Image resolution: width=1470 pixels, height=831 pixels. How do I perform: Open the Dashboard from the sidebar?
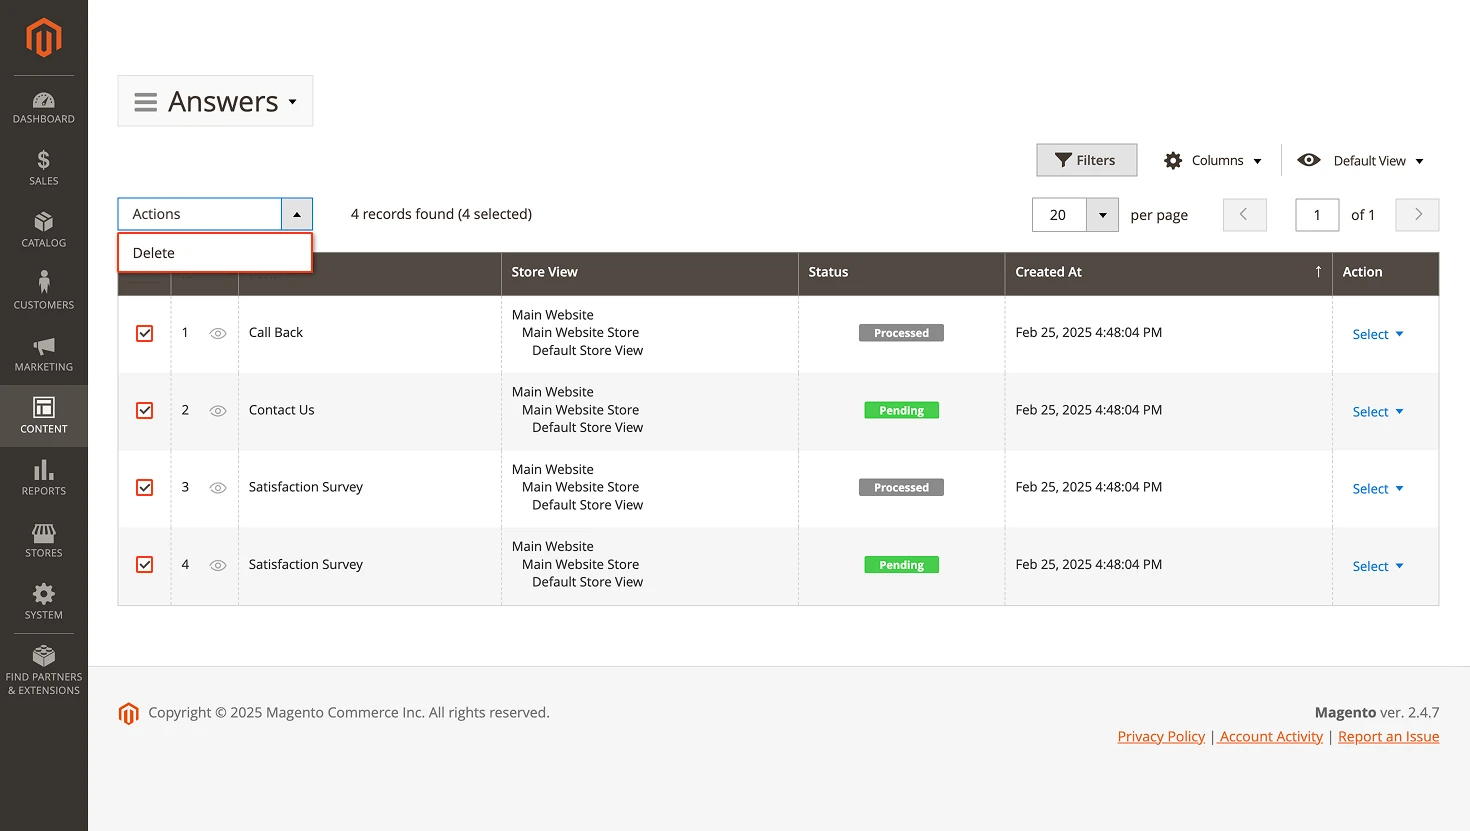pyautogui.click(x=43, y=105)
